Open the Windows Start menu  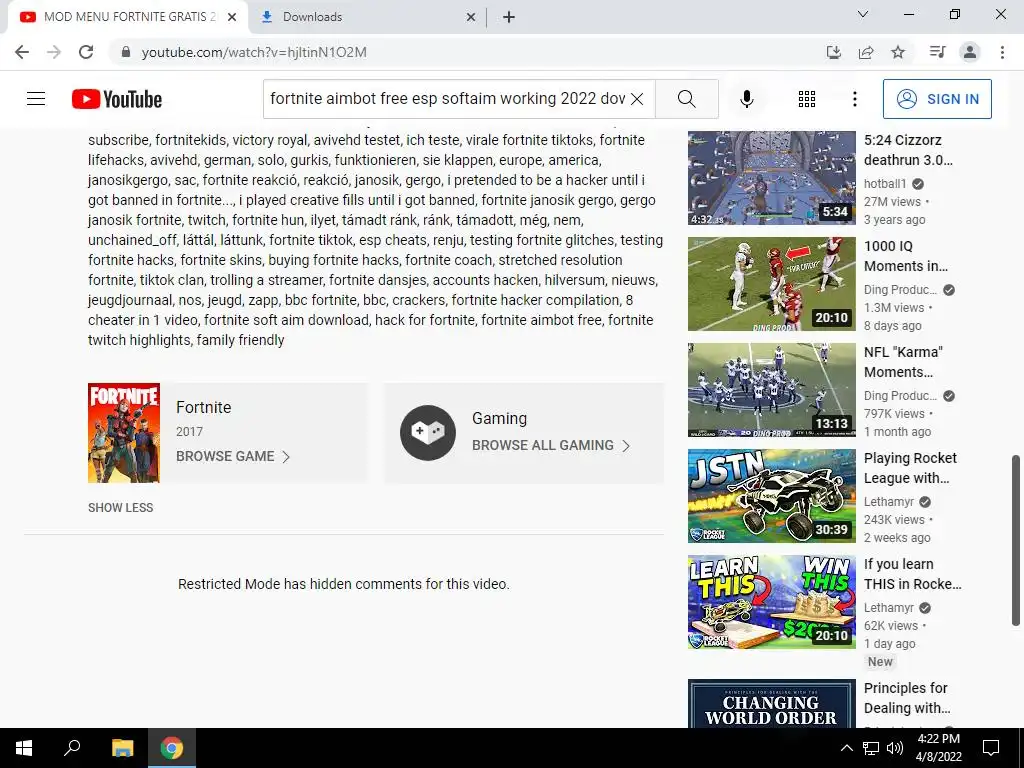click(24, 748)
